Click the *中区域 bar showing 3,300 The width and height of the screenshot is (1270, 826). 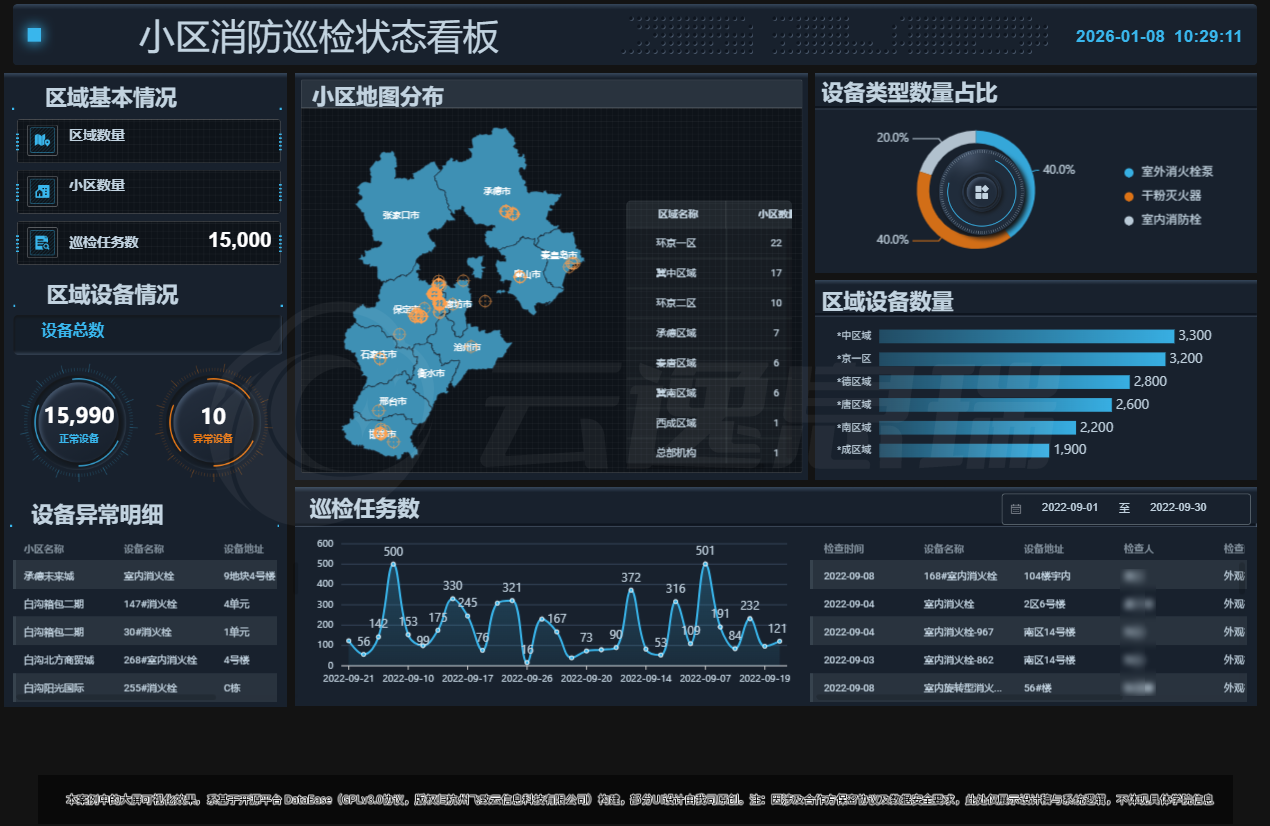(1026, 336)
